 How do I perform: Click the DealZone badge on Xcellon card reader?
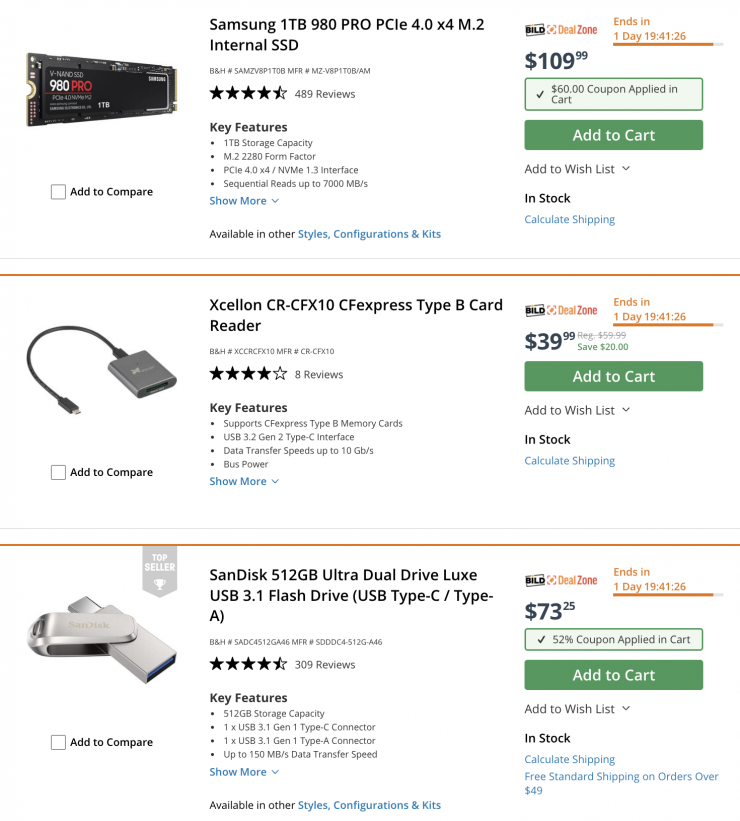pyautogui.click(x=561, y=310)
